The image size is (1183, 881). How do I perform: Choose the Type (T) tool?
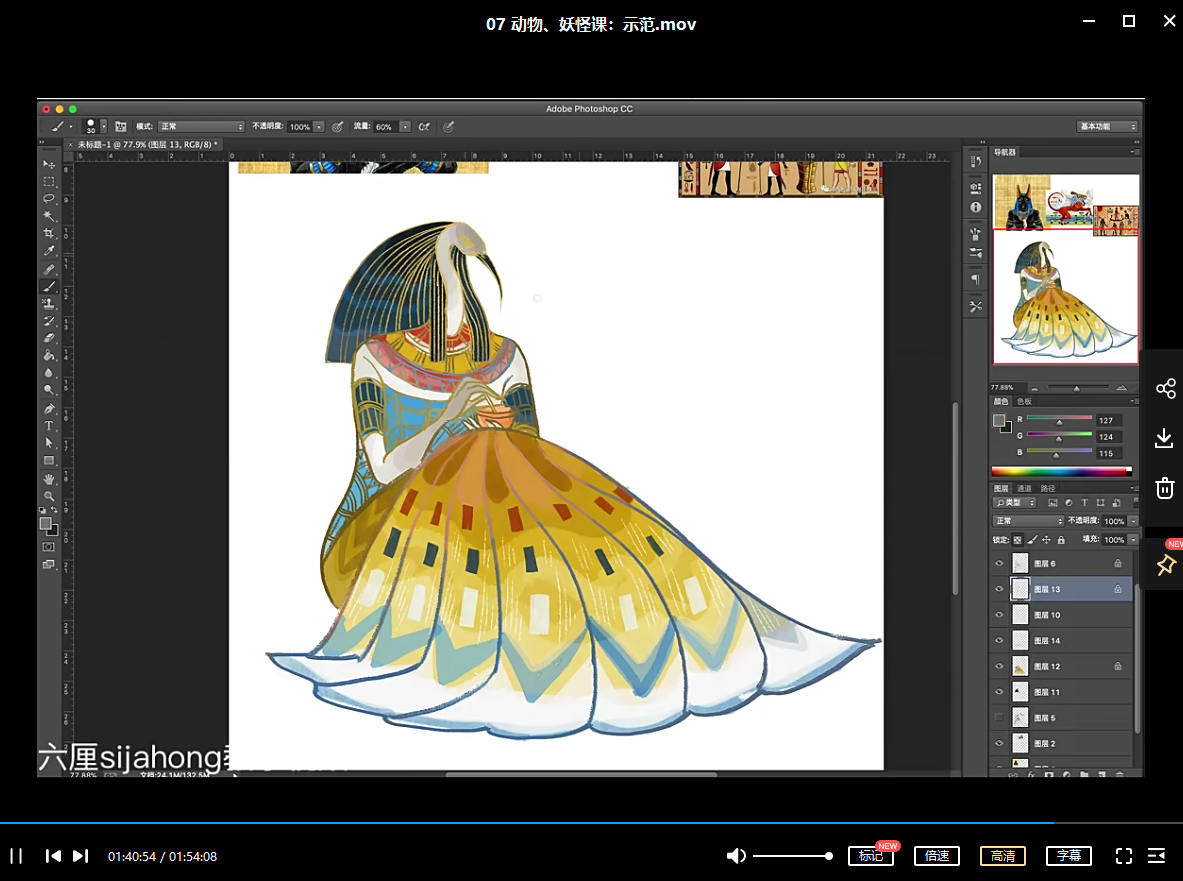pyautogui.click(x=48, y=426)
